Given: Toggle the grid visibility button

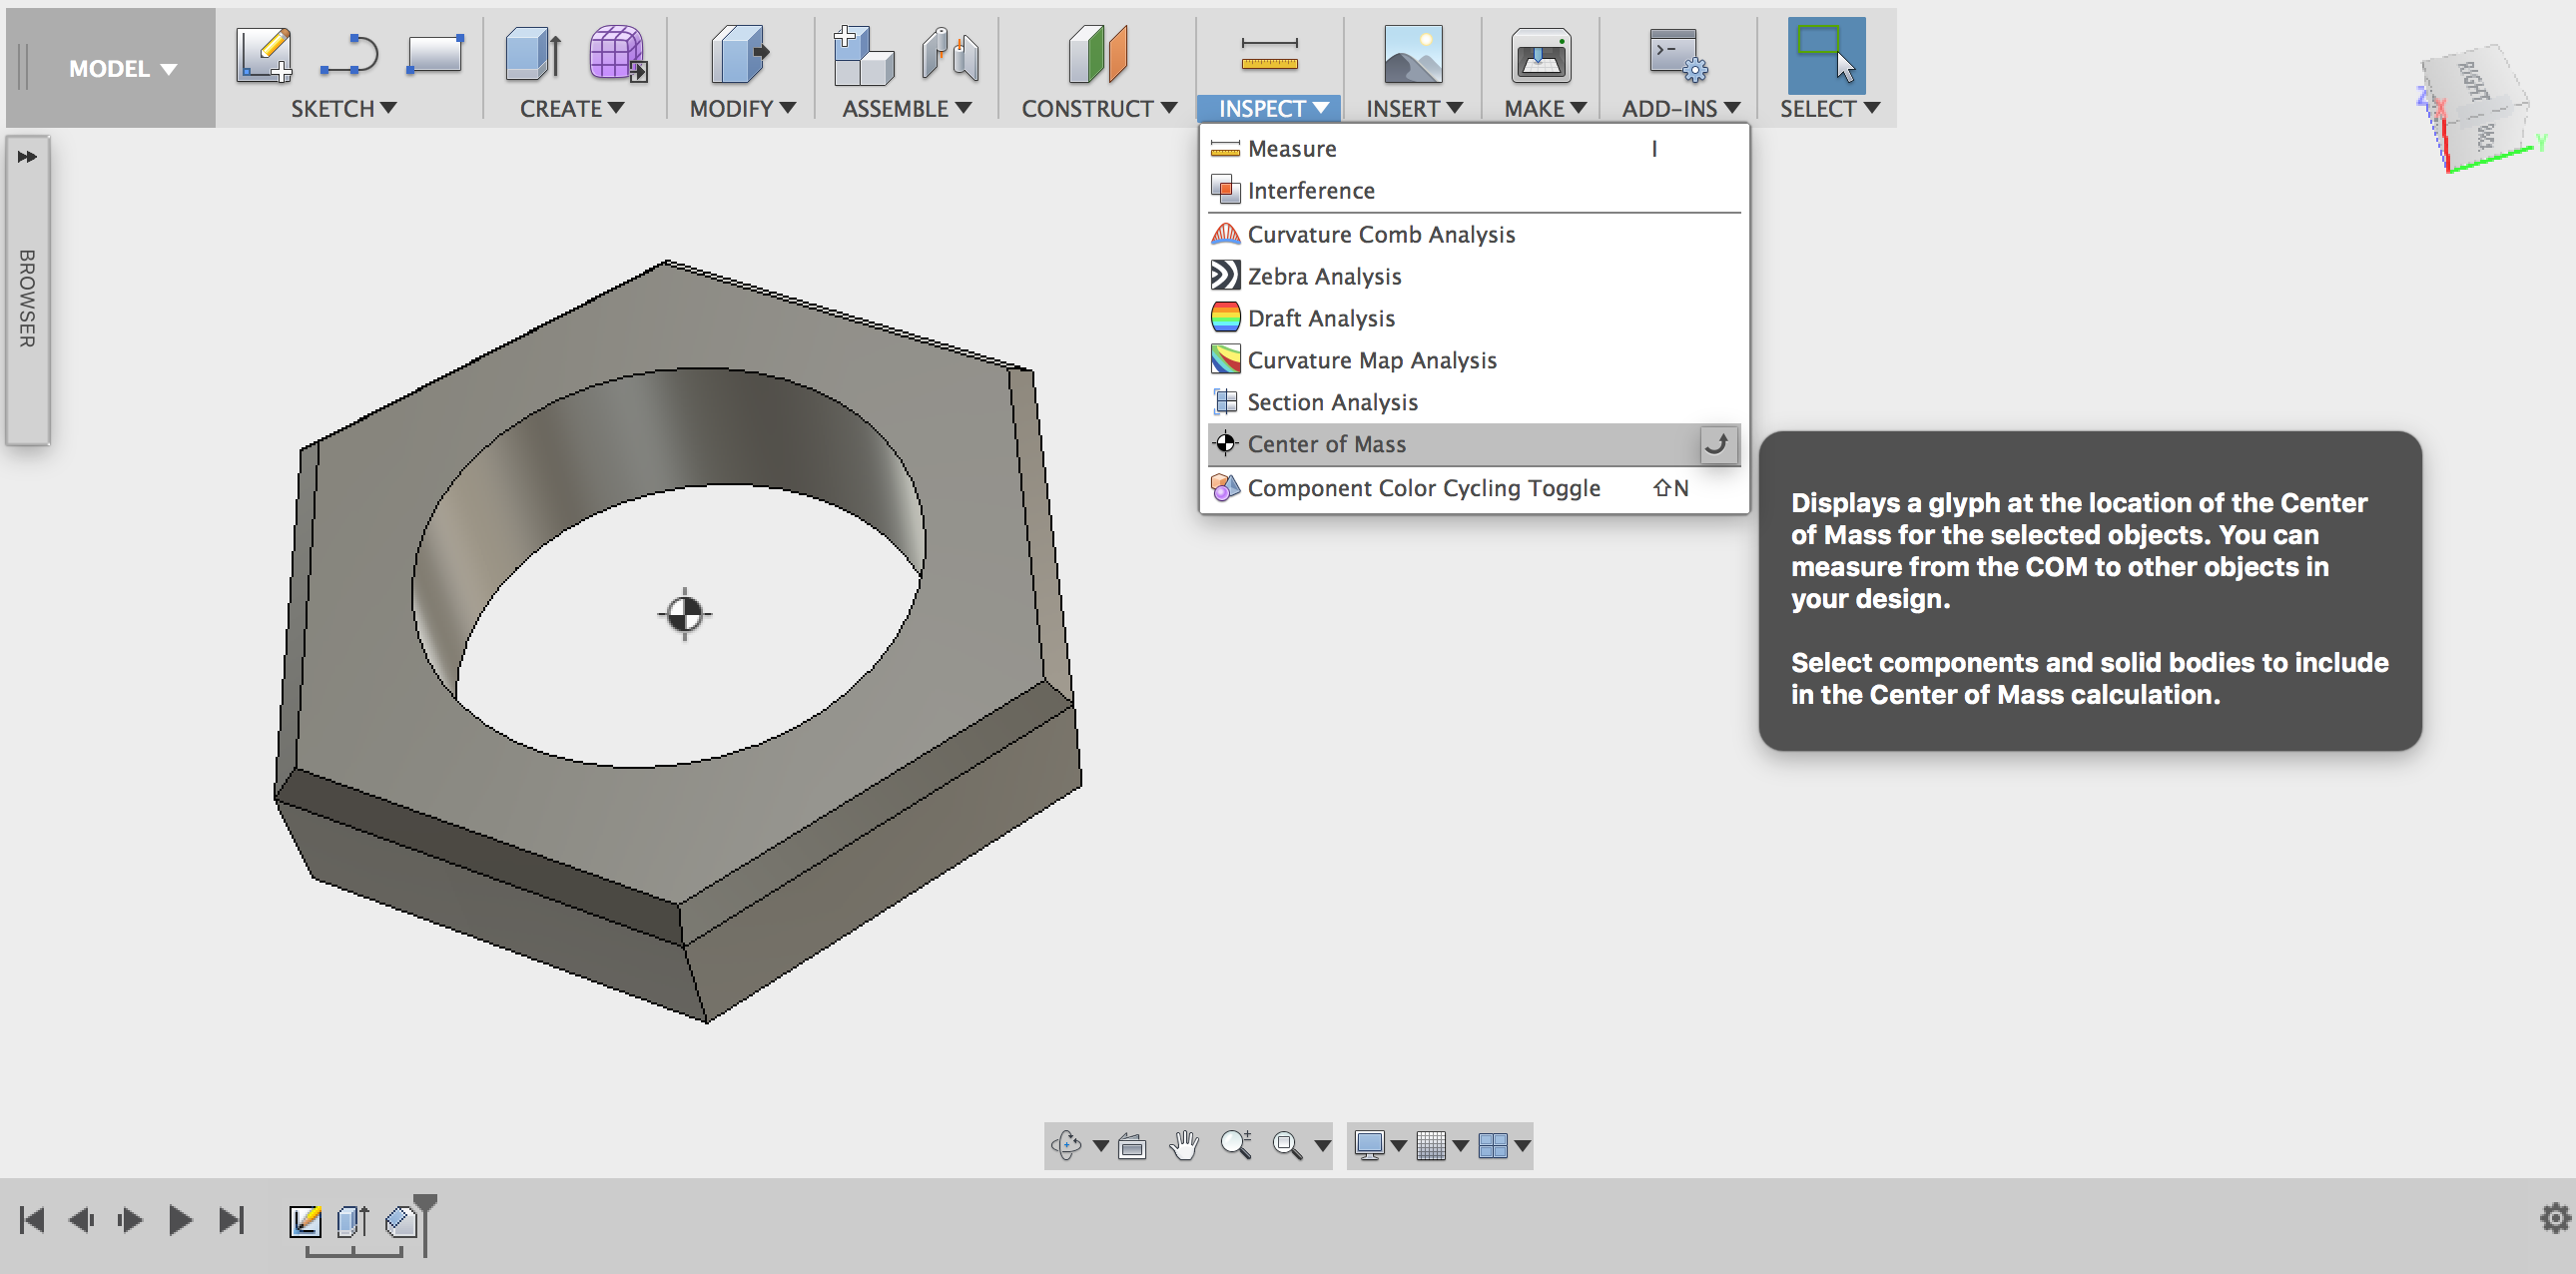Looking at the screenshot, I should (x=1428, y=1147).
